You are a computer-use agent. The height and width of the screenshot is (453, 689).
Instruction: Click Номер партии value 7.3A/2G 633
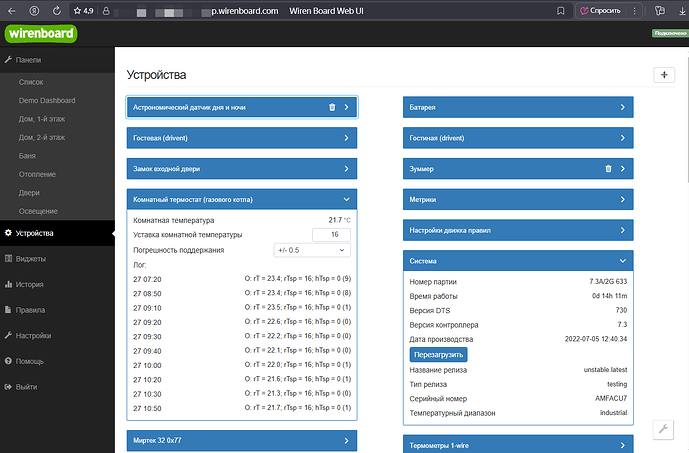coord(608,281)
